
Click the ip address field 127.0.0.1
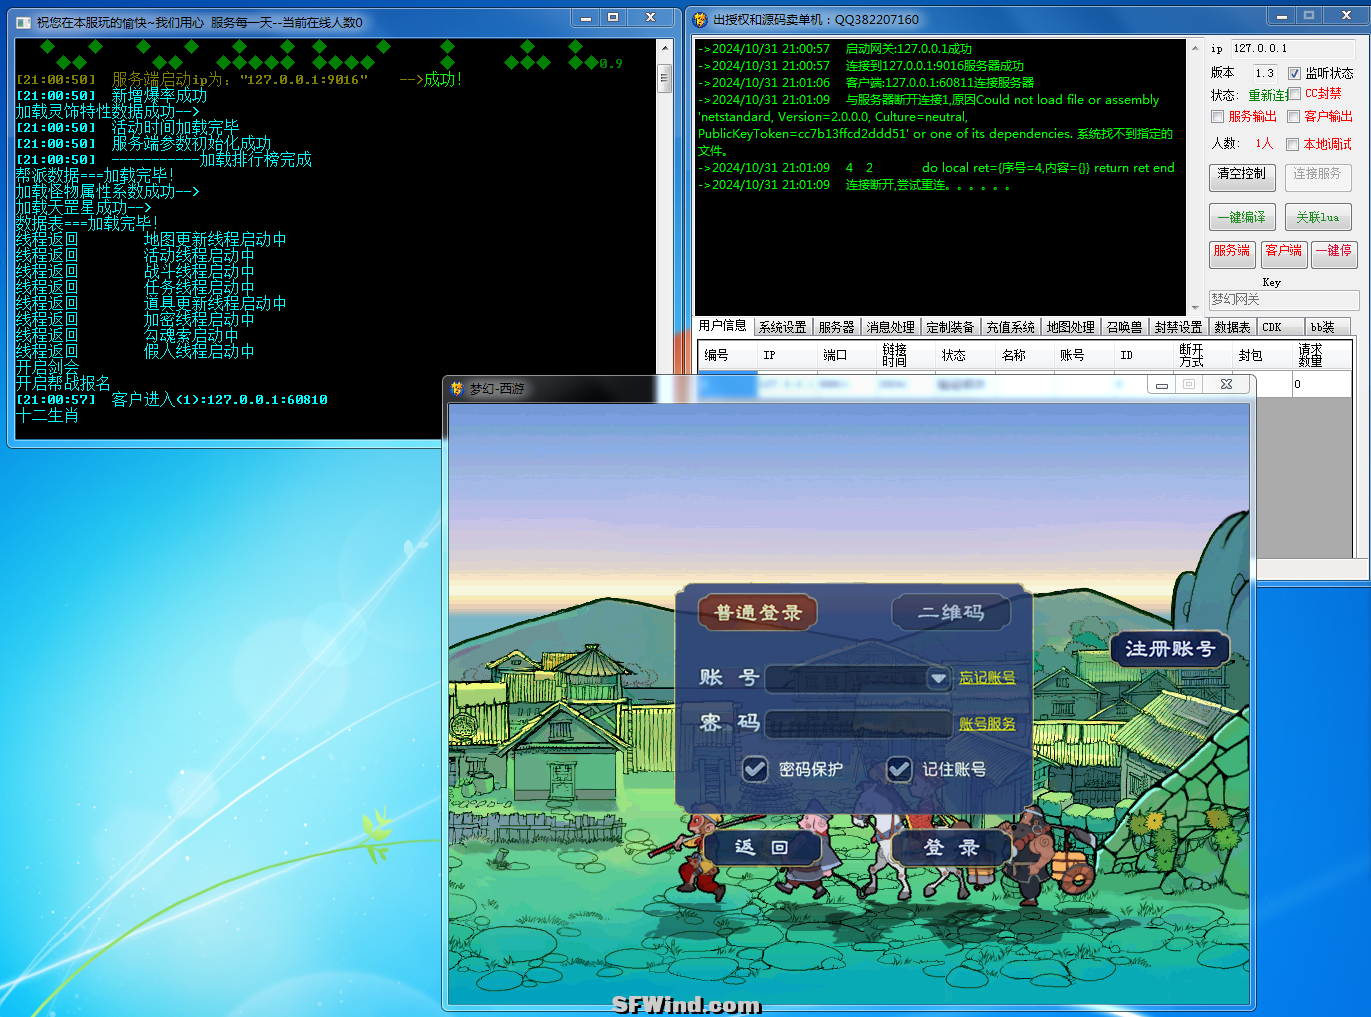coord(1291,48)
